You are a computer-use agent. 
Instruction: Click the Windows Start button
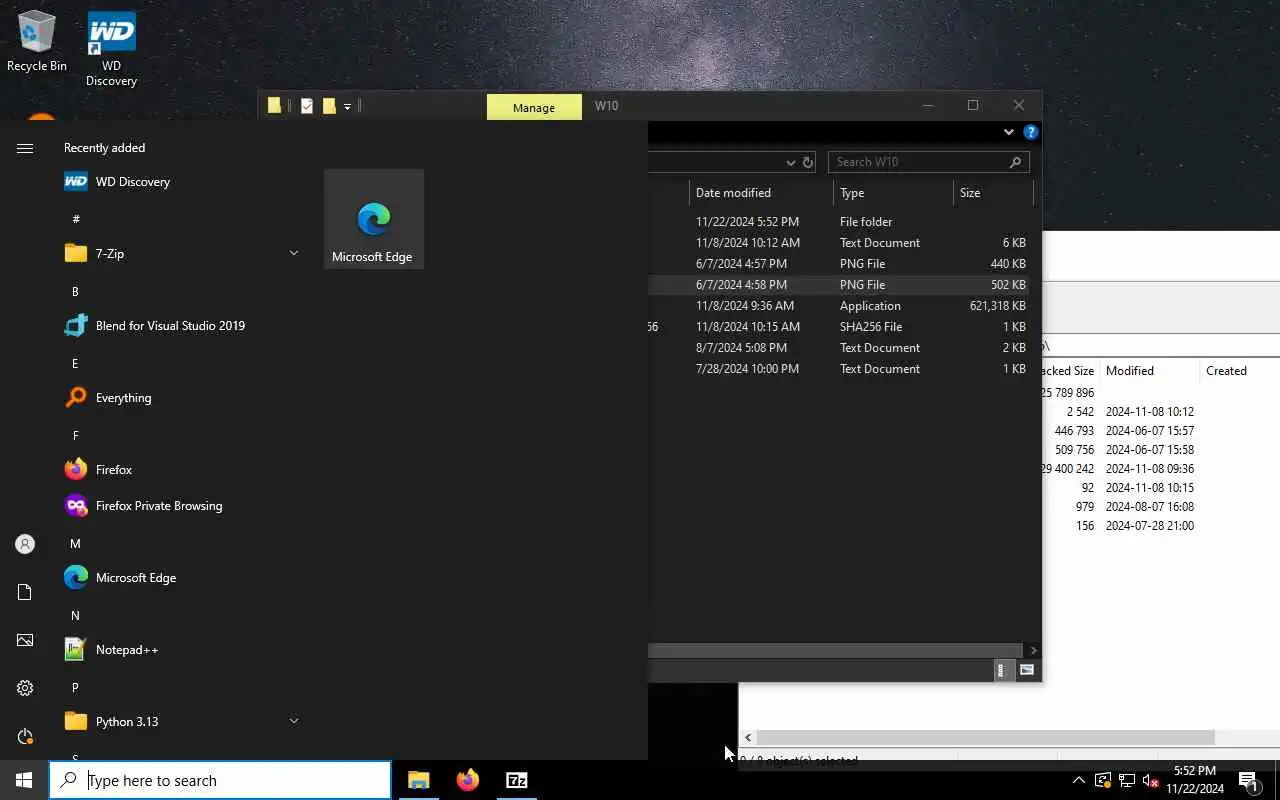[x=24, y=780]
